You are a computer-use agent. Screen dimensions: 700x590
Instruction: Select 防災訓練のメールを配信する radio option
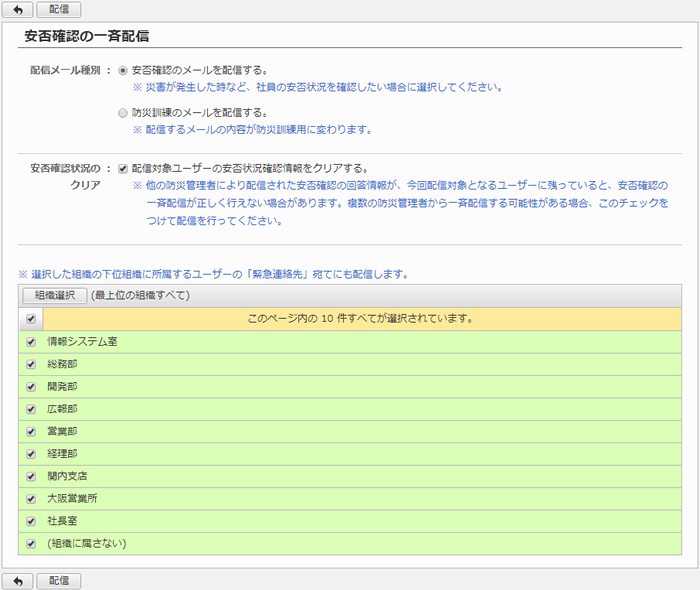[x=123, y=113]
